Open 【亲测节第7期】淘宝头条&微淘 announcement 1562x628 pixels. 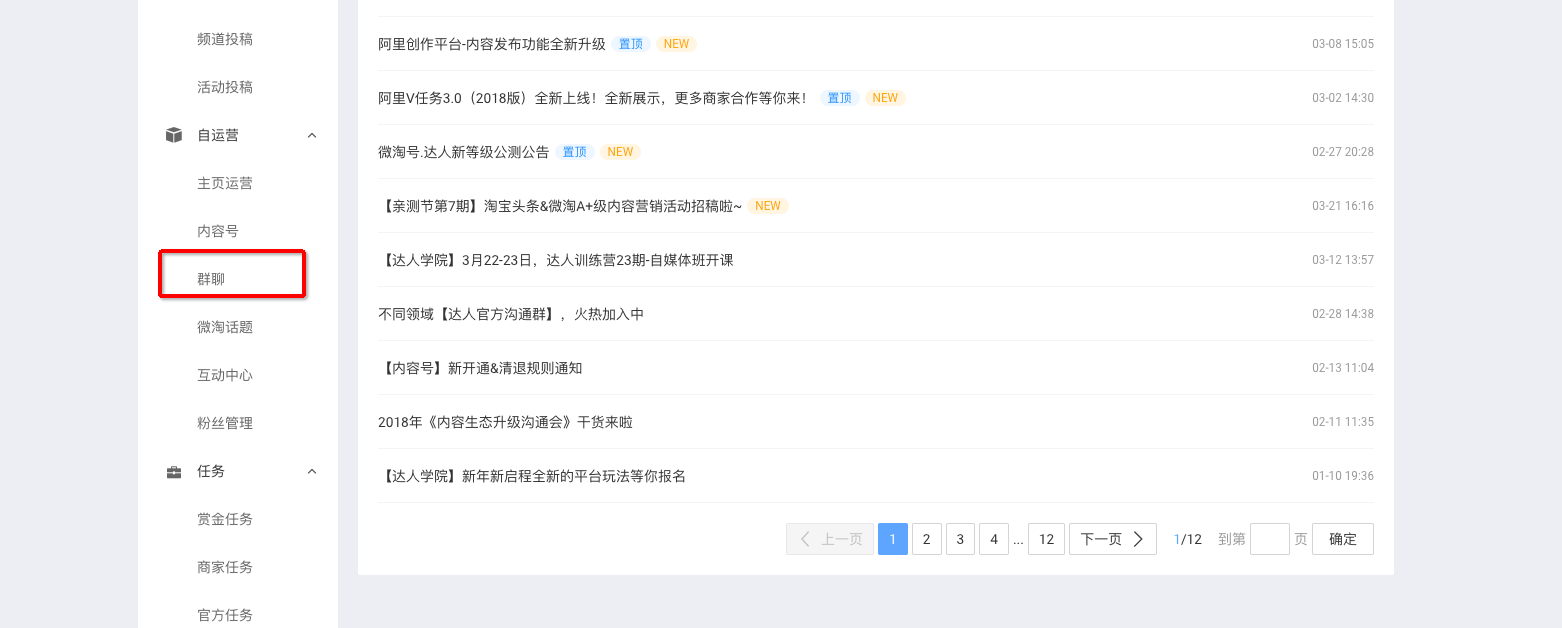pos(561,206)
